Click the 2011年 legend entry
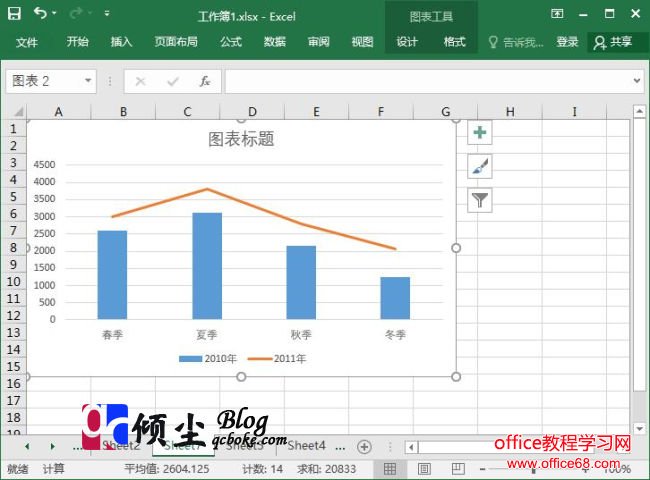 [x=277, y=359]
